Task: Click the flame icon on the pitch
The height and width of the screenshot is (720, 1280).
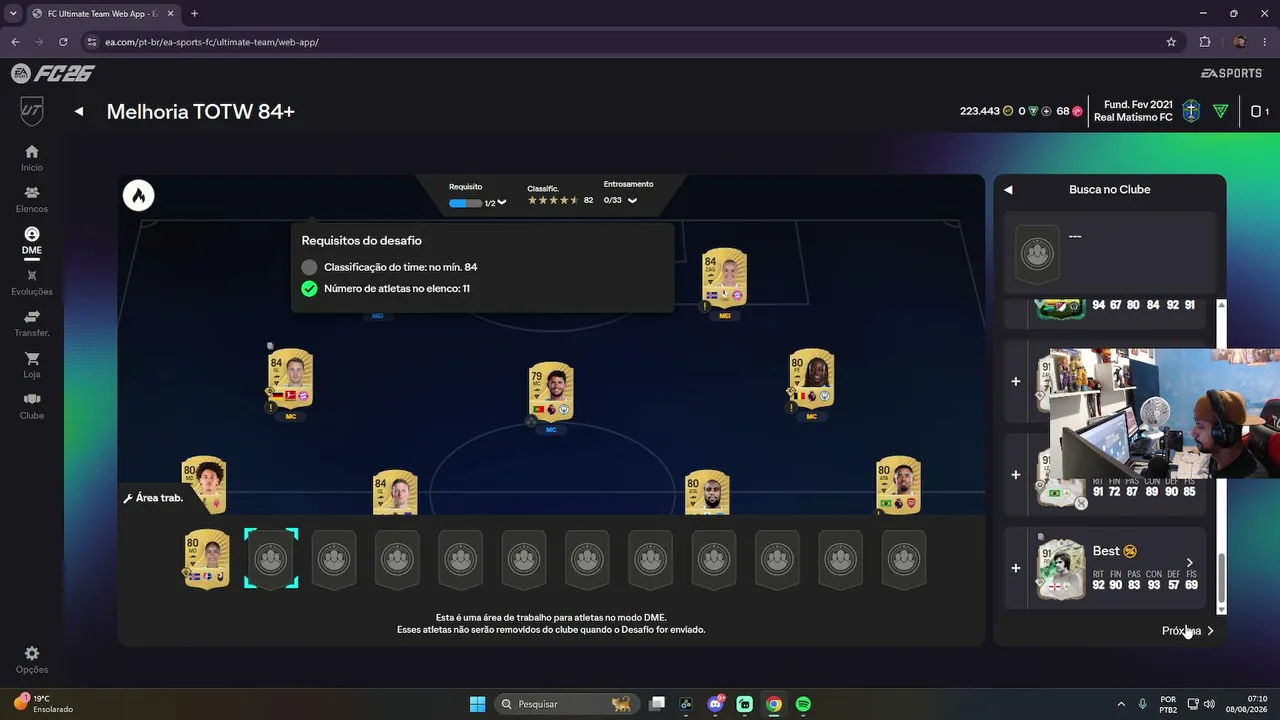Action: 139,195
